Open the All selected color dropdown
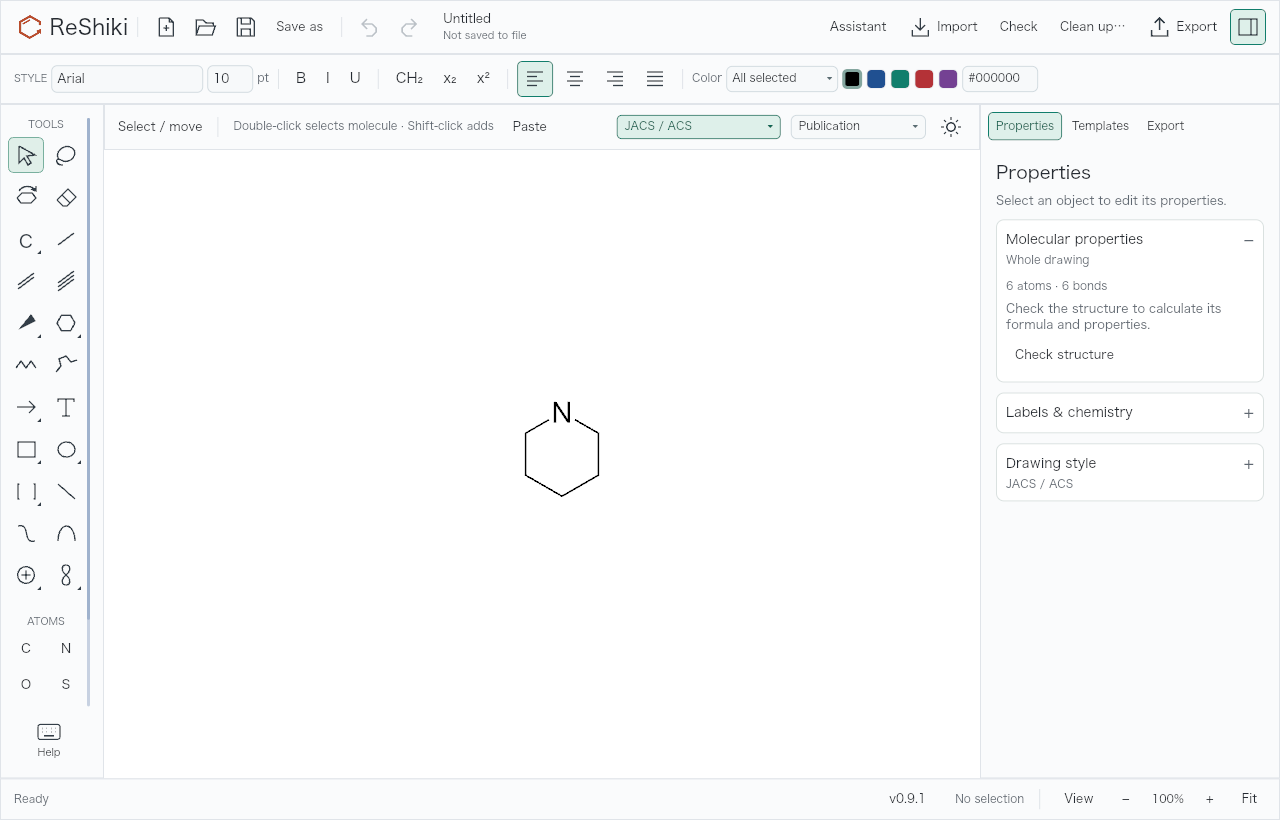The image size is (1280, 820). coord(782,79)
